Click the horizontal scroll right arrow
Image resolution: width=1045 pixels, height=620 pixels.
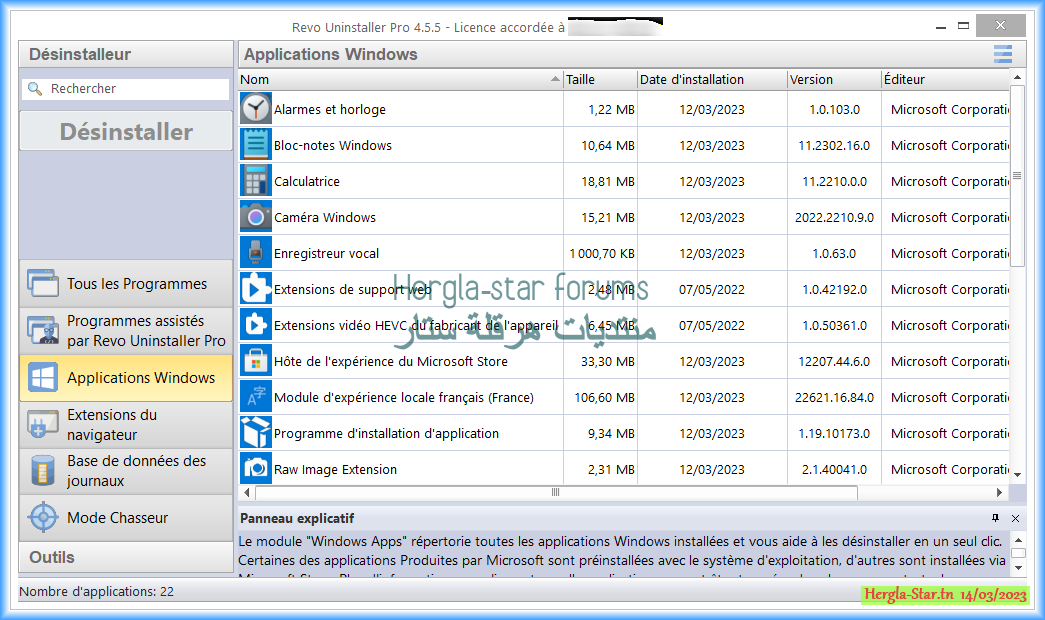[999, 493]
